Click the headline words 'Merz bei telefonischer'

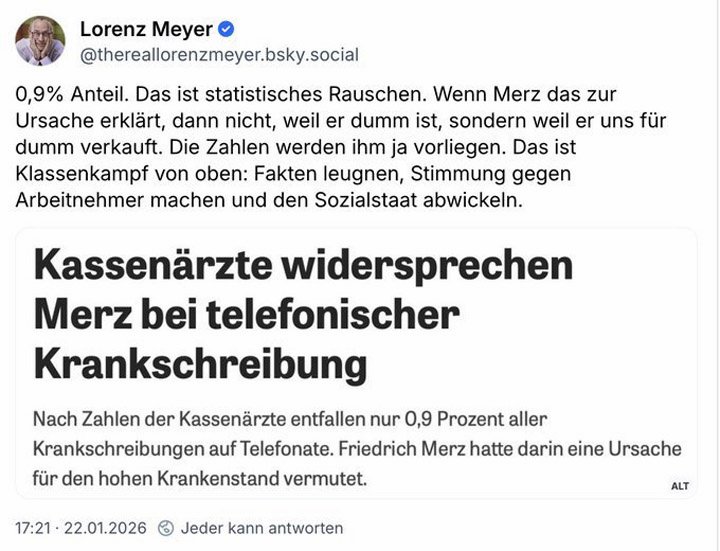click(x=247, y=315)
